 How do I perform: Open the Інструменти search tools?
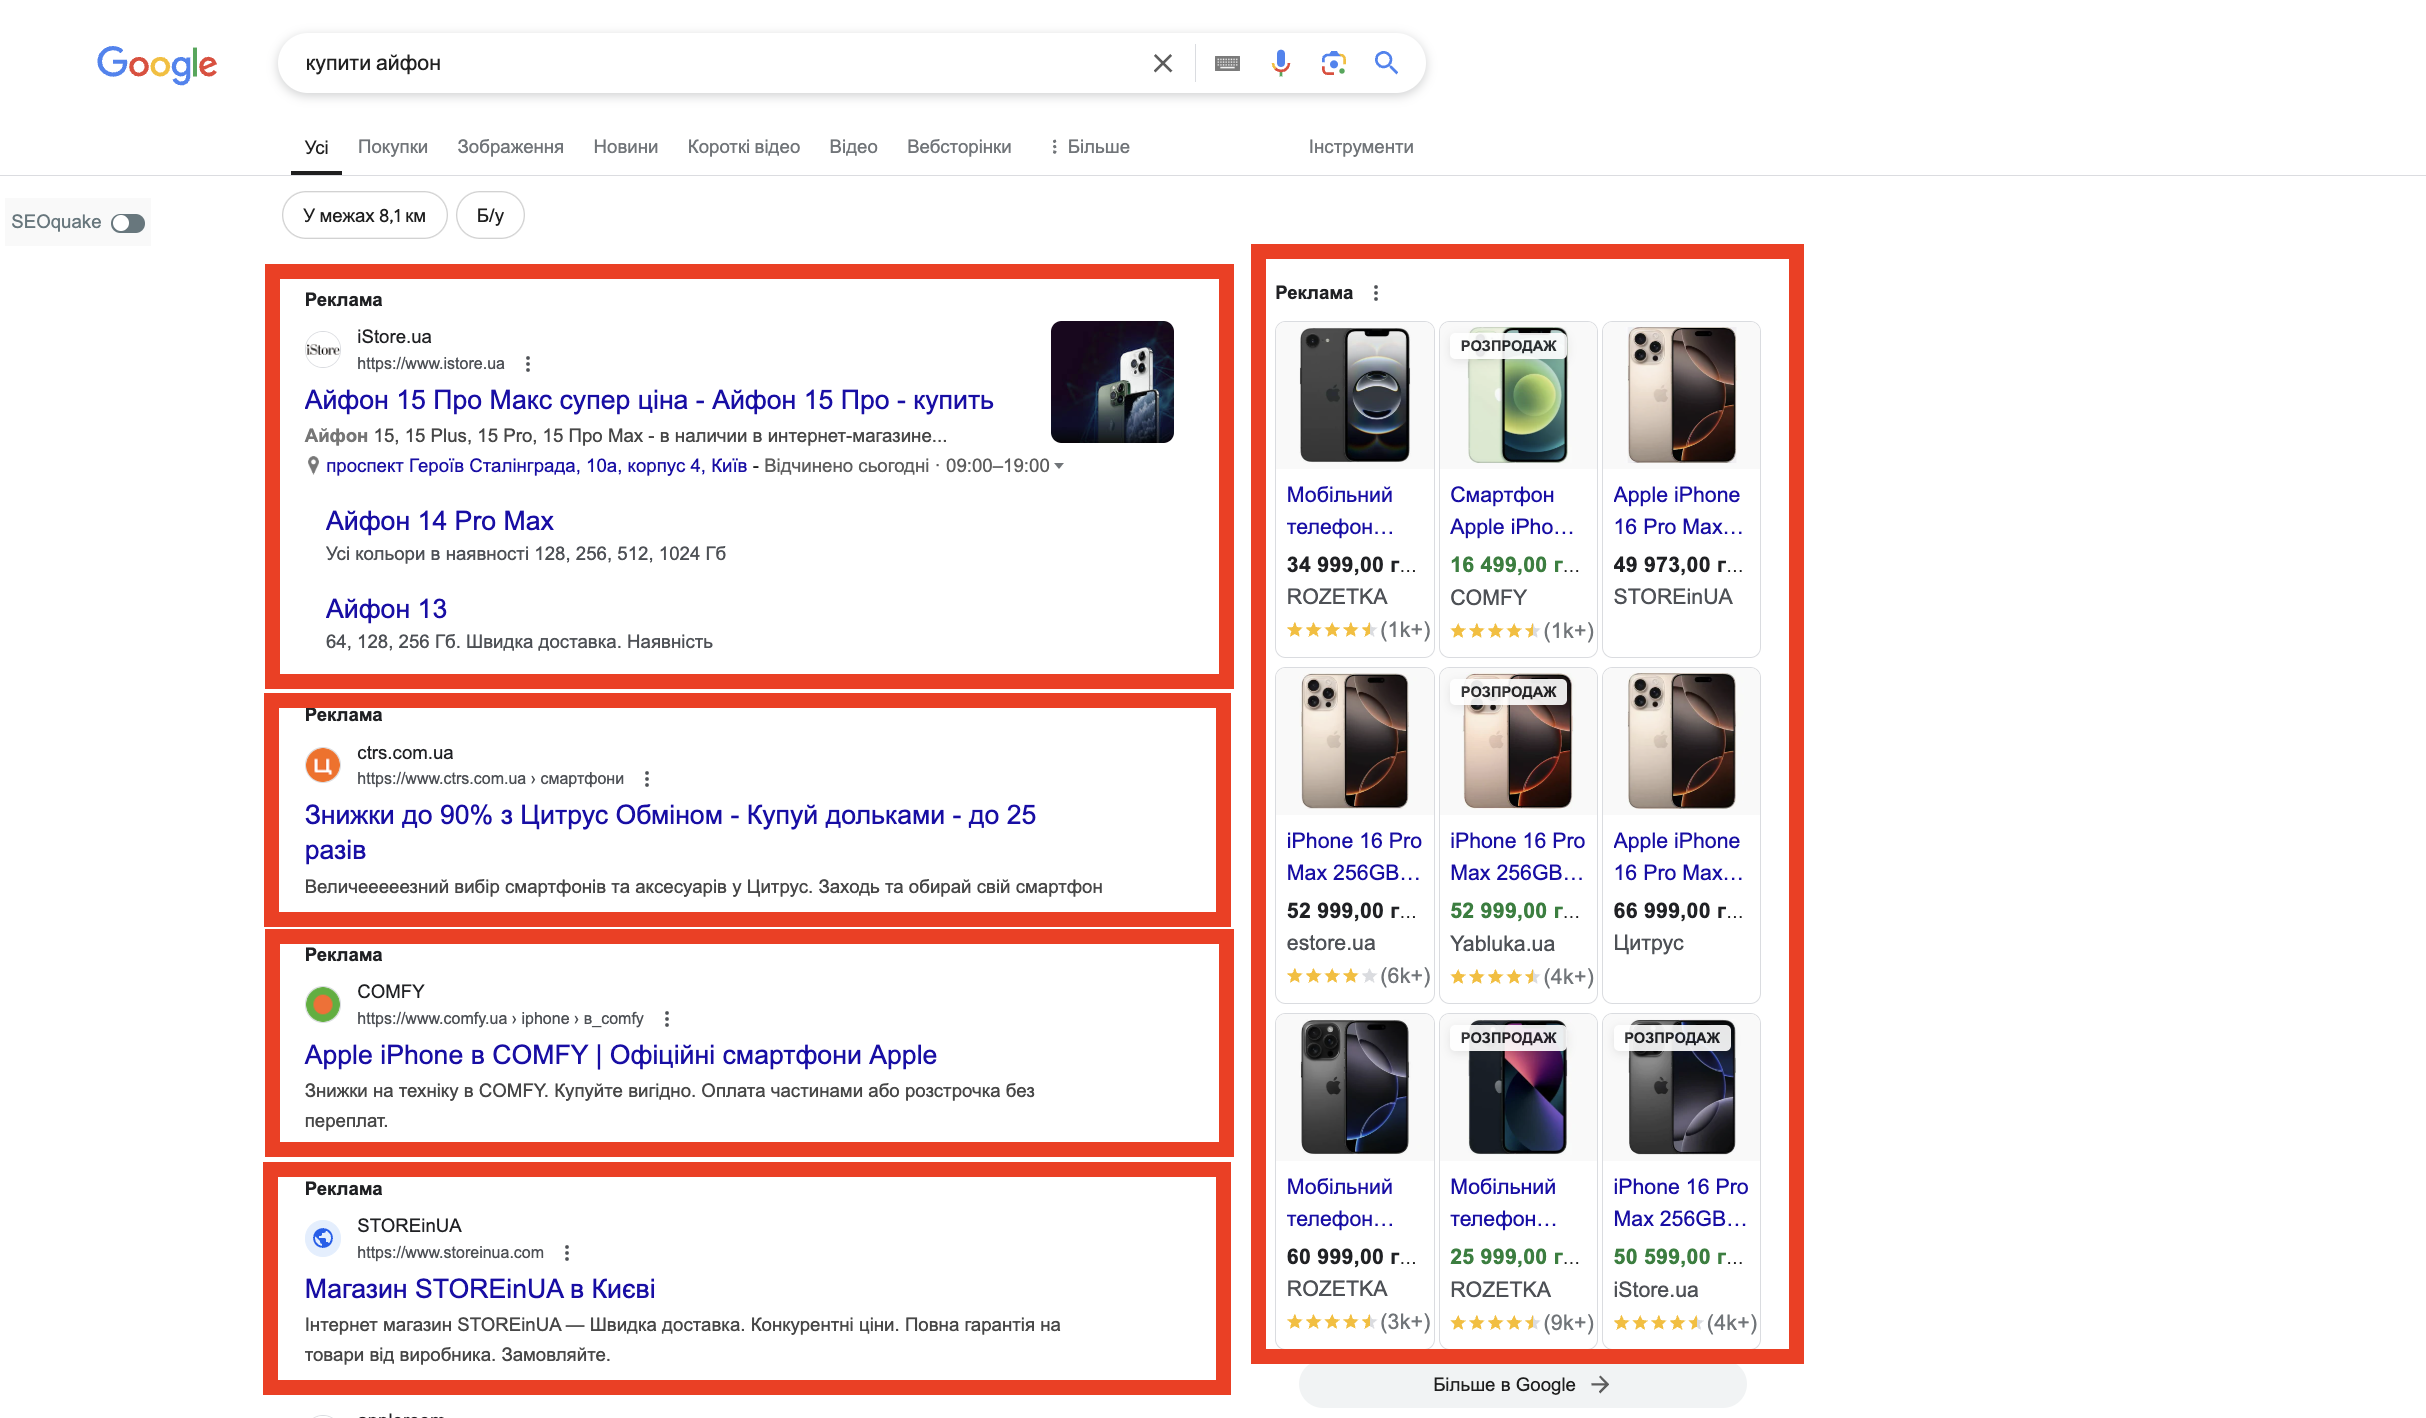point(1360,147)
